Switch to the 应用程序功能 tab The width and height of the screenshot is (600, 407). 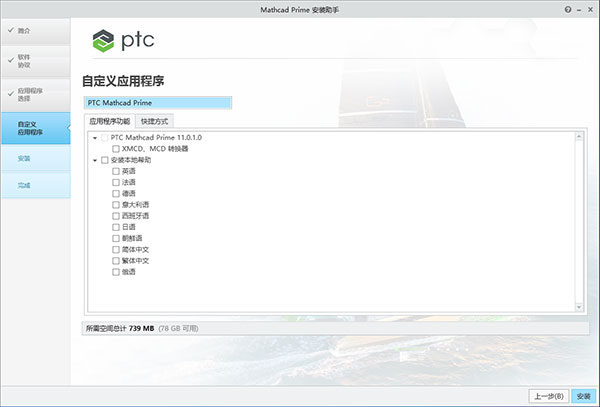click(109, 121)
